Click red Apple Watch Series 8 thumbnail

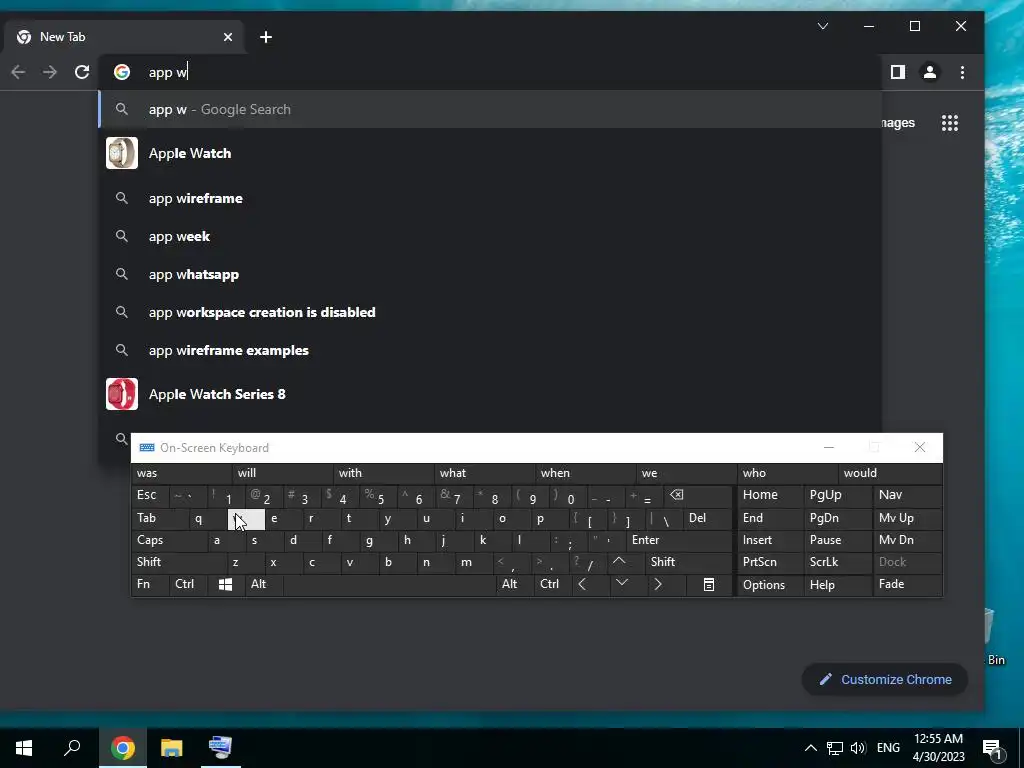122,394
